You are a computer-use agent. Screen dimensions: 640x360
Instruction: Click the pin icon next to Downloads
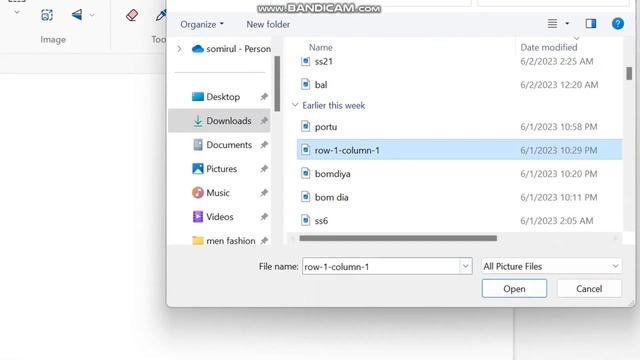(264, 121)
